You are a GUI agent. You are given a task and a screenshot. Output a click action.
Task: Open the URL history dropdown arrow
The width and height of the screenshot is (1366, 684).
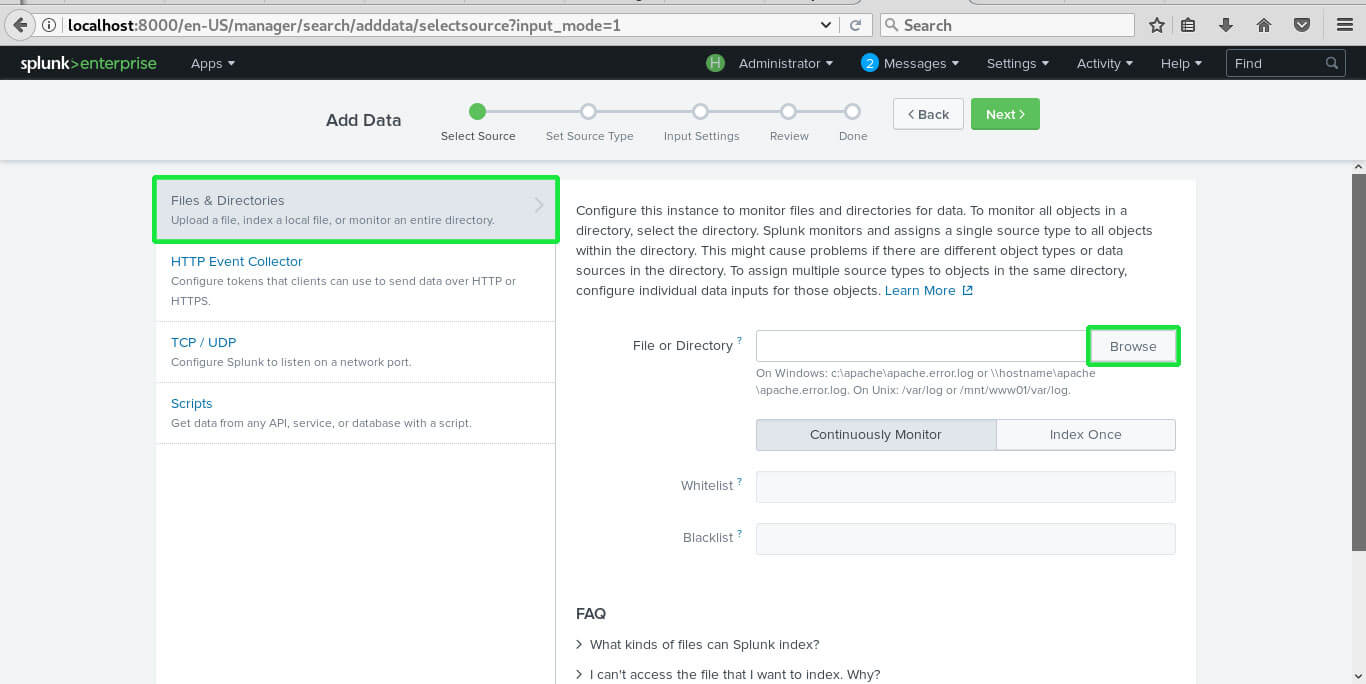pos(825,25)
